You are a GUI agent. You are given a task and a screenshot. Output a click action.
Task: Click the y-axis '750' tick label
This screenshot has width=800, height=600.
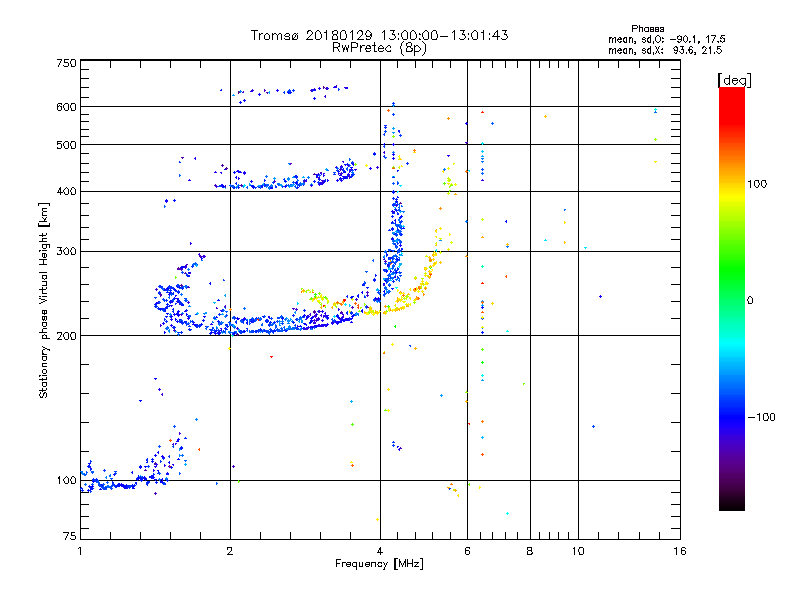(x=66, y=63)
